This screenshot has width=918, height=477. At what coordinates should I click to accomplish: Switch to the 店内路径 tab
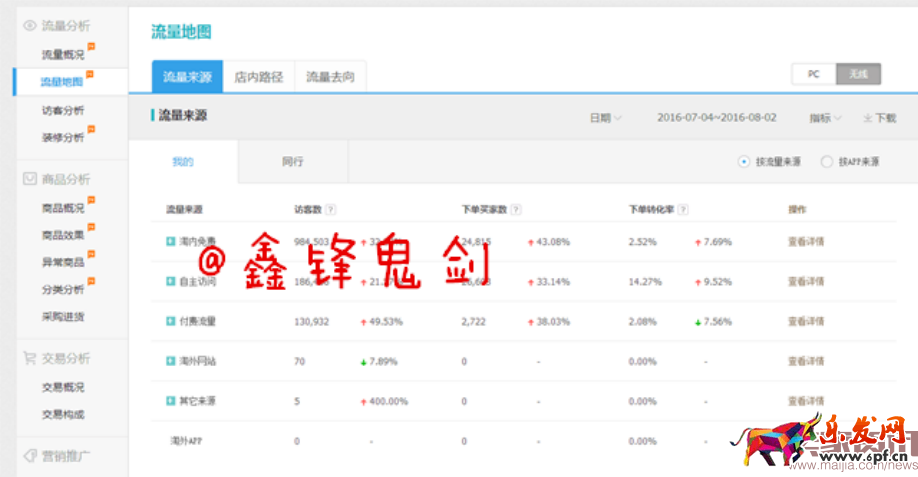259,77
